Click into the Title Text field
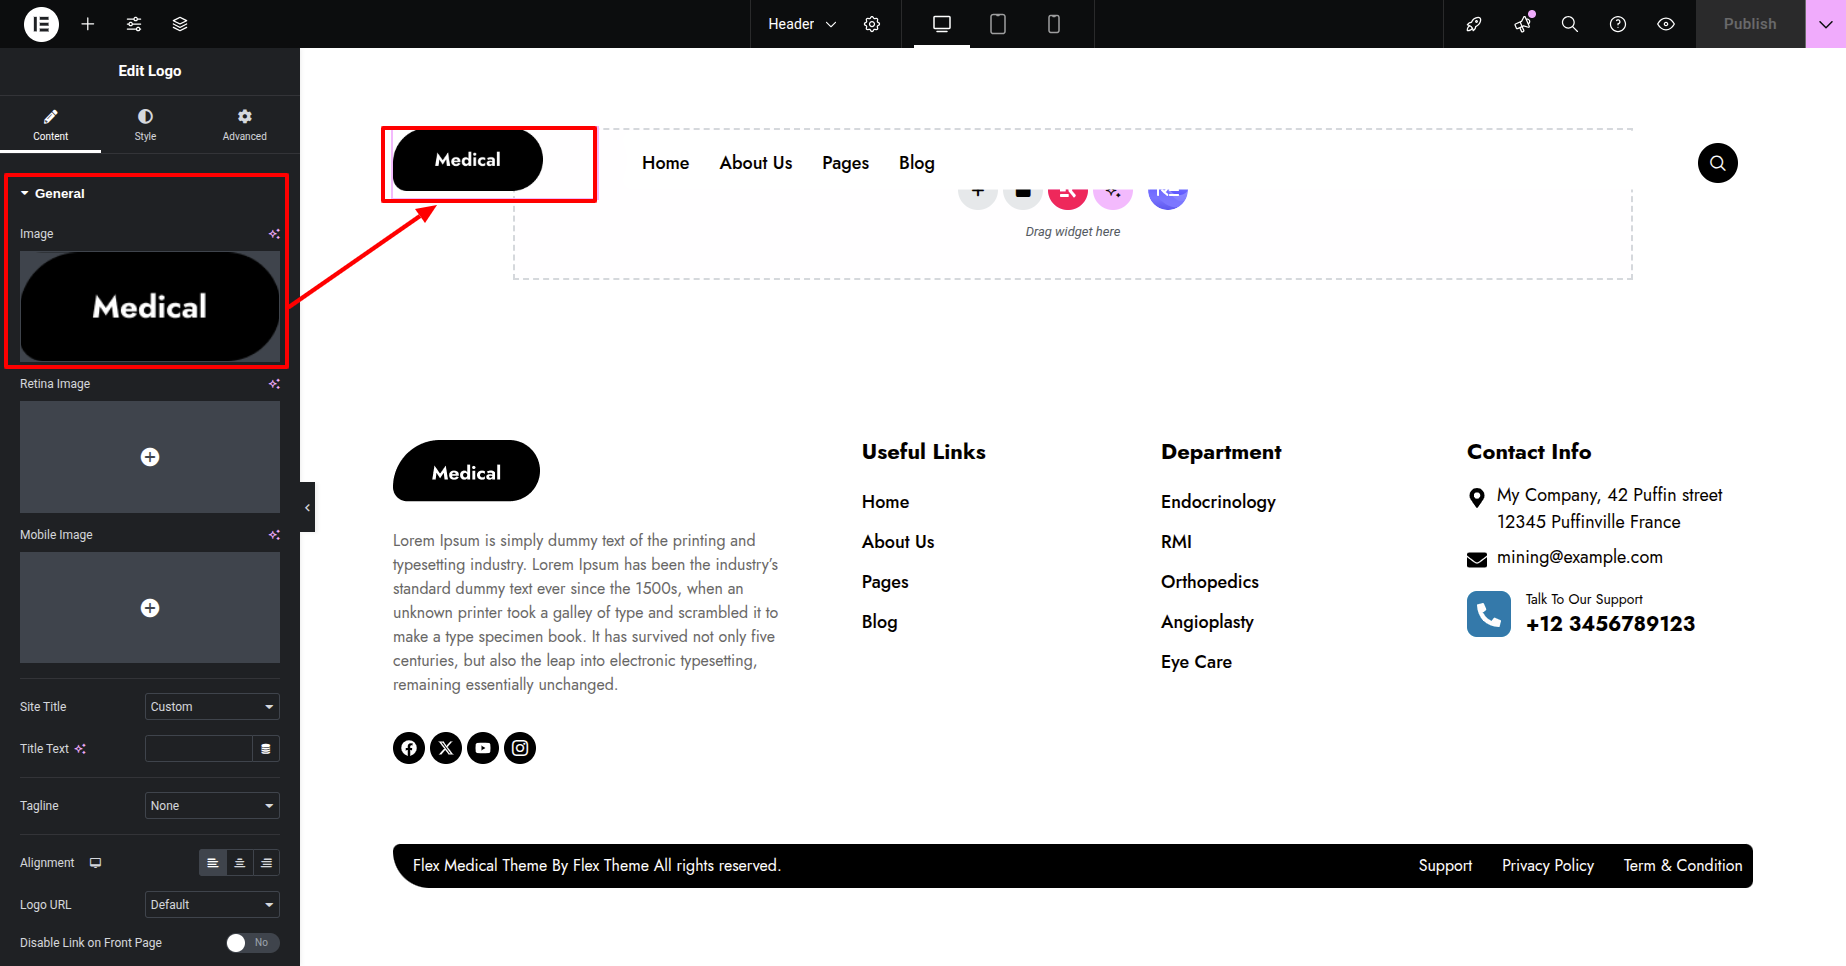Screen dimensions: 1846x966 pyautogui.click(x=199, y=749)
